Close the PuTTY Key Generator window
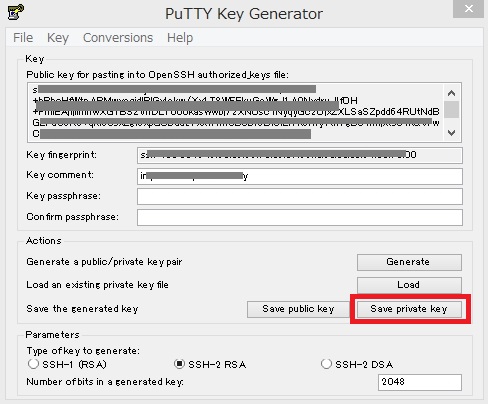This screenshot has width=488, height=404. coord(468,9)
